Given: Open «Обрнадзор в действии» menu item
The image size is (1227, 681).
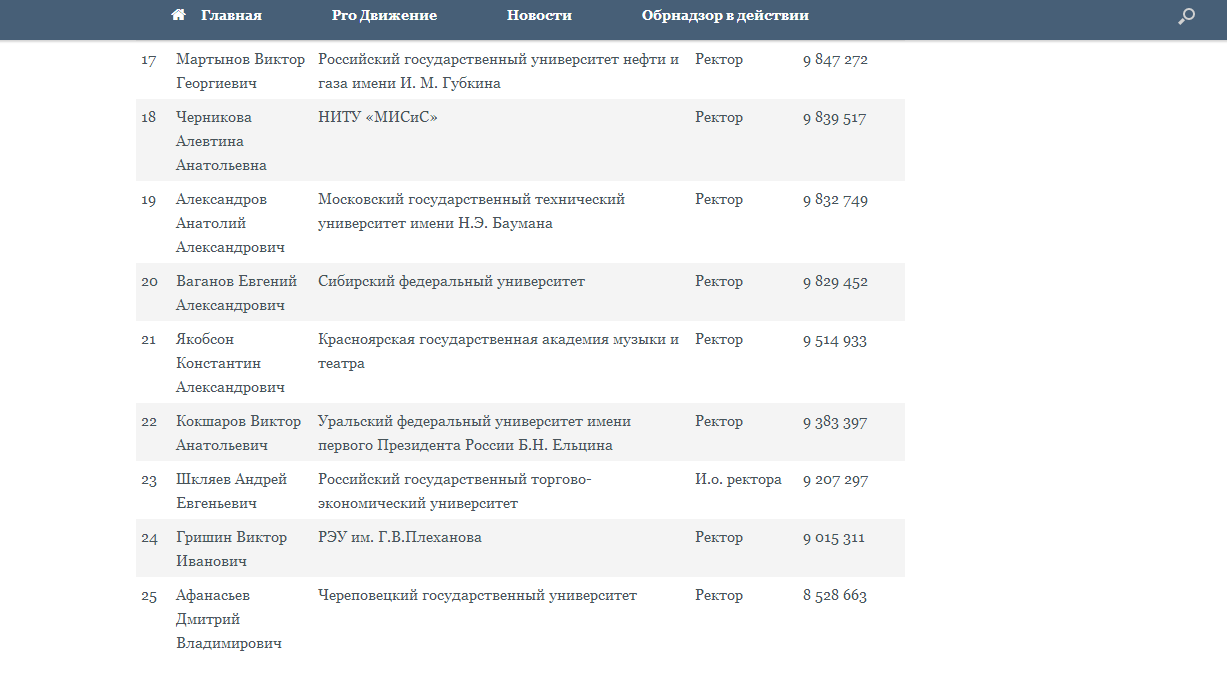Looking at the screenshot, I should [725, 15].
